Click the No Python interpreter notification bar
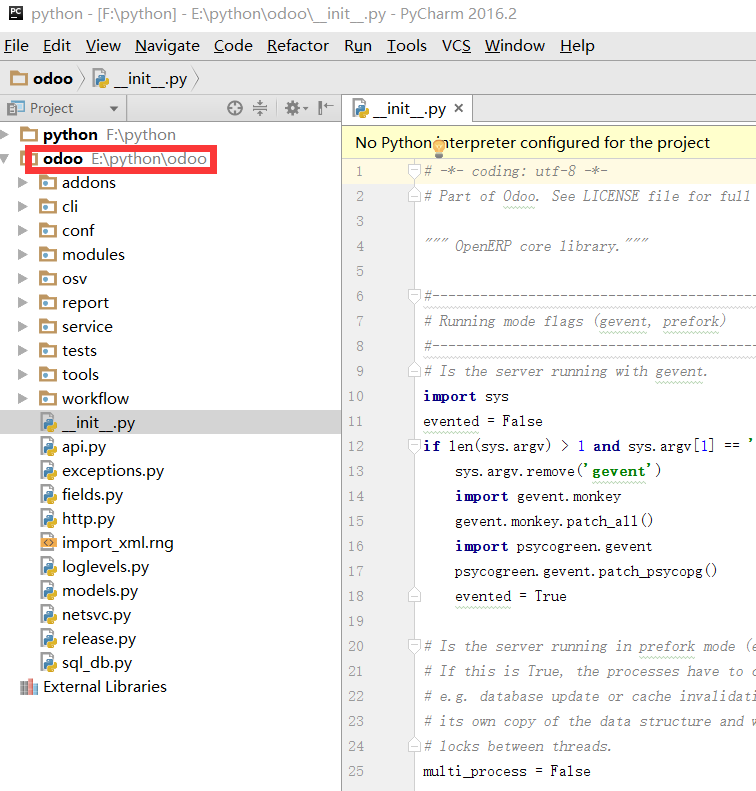The width and height of the screenshot is (756, 791). tap(549, 143)
